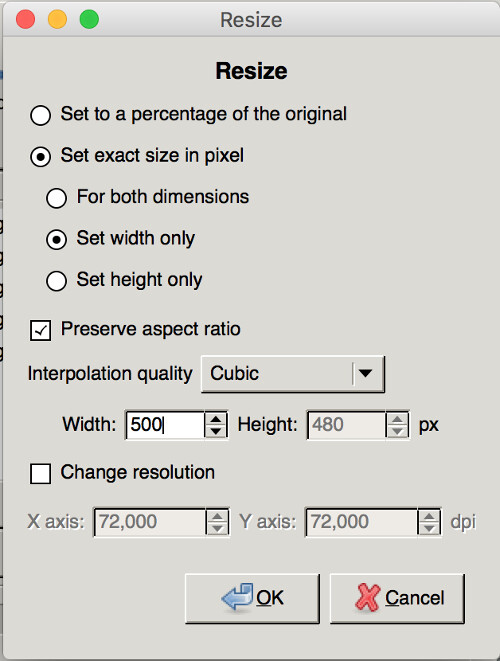The height and width of the screenshot is (661, 500).
Task: Click the Y axis up stepper arrow
Action: coord(429,516)
